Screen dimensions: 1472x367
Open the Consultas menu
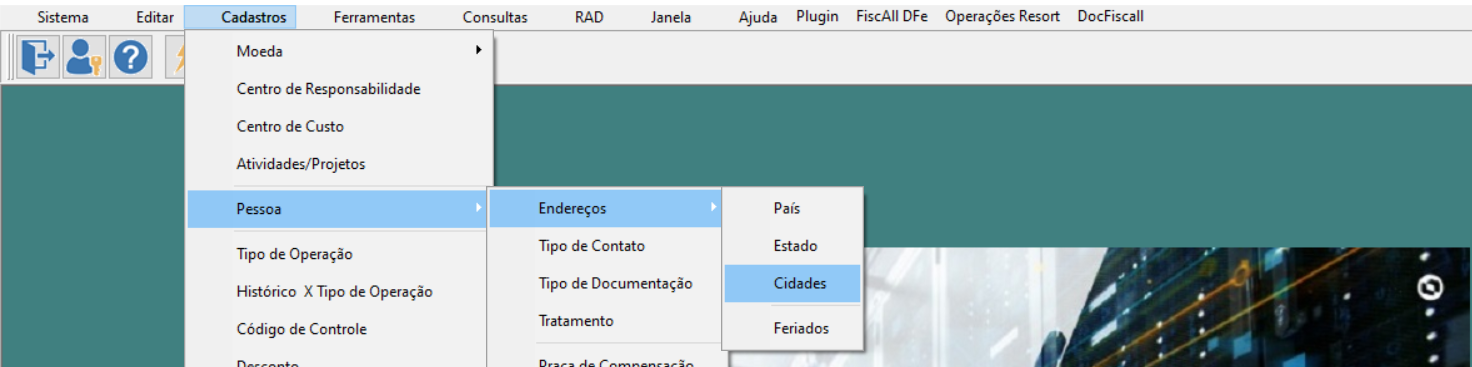[x=495, y=17]
